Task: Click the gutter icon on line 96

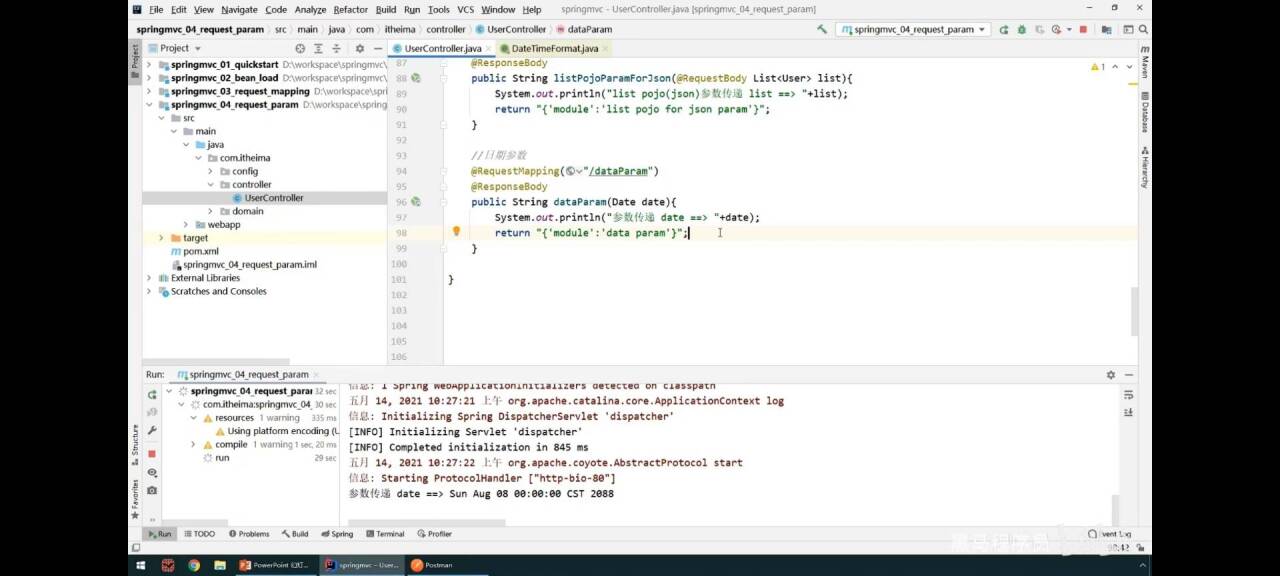Action: (416, 201)
